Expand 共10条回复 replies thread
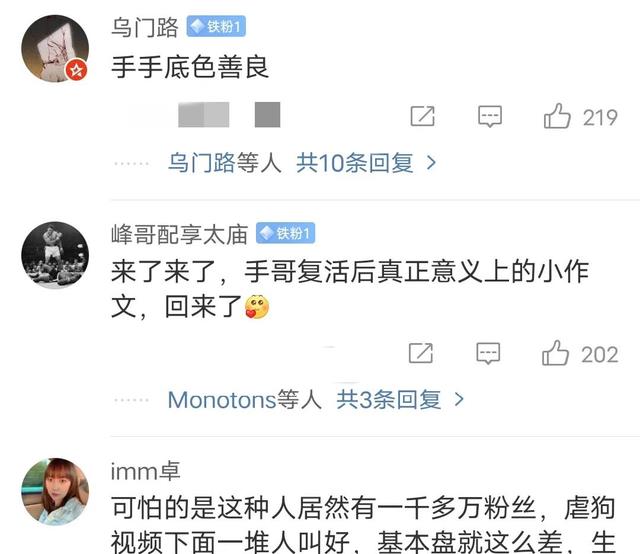Image resolution: width=640 pixels, height=554 pixels. coord(355,163)
